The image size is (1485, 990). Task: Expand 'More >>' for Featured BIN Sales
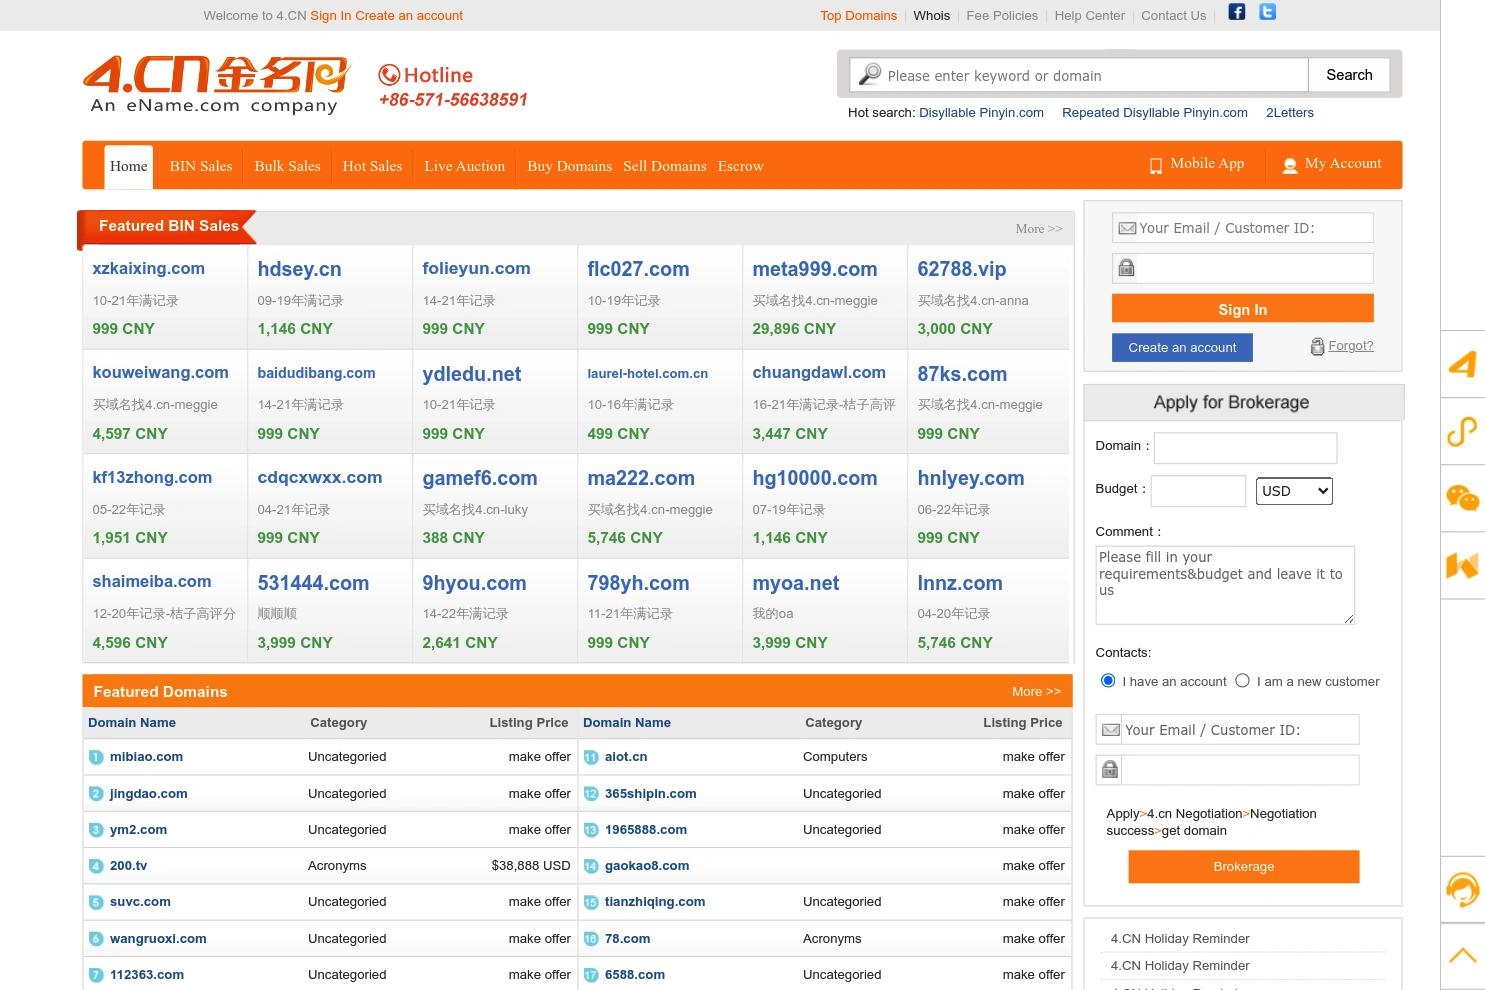click(1038, 228)
